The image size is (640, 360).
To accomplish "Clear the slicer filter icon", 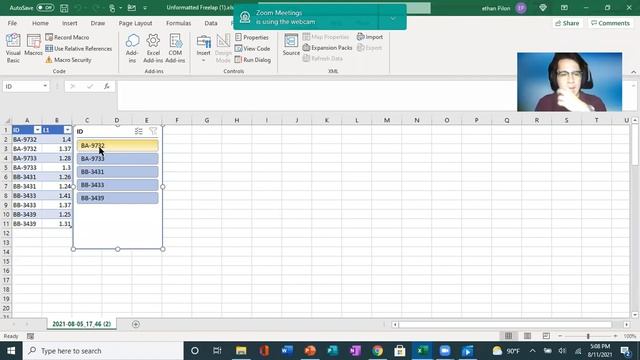I will click(153, 131).
